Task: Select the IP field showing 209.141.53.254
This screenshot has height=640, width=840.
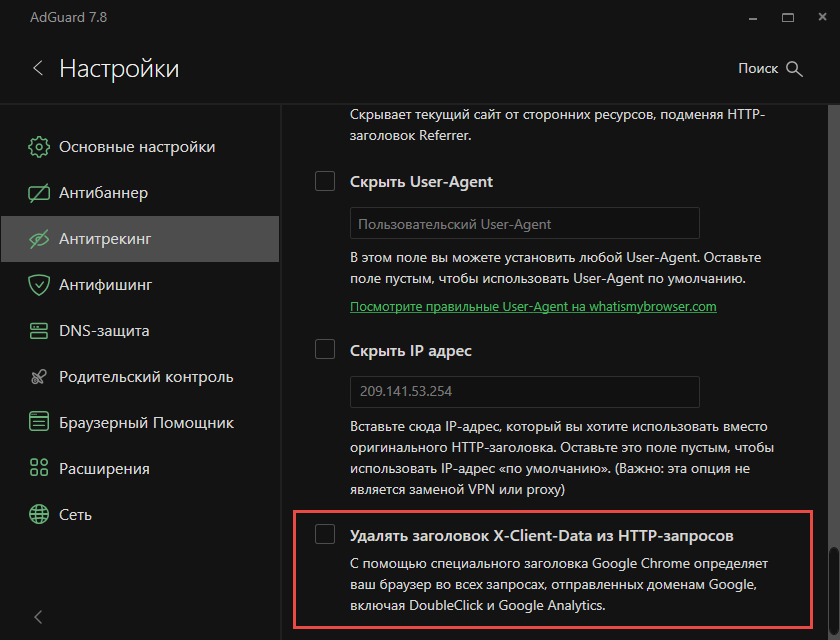Action: click(x=523, y=391)
